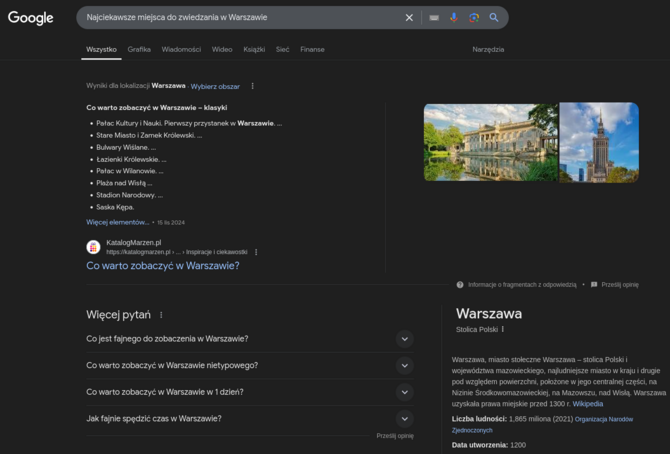Viewport: 670px width, 454px height.
Task: Click the KatalogMarzen.pl site favicon
Action: point(93,247)
